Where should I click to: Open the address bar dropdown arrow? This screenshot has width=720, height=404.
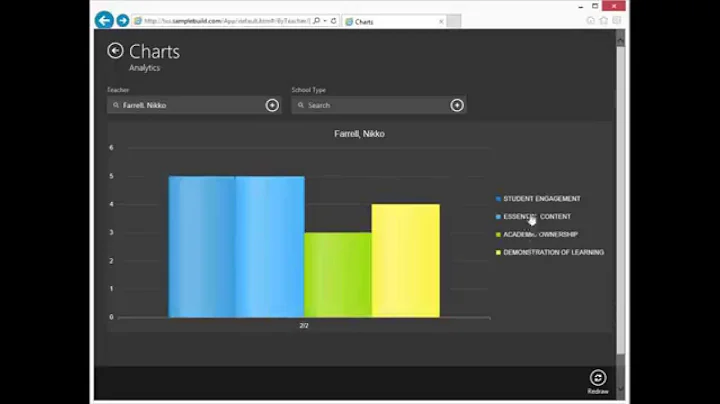click(325, 21)
